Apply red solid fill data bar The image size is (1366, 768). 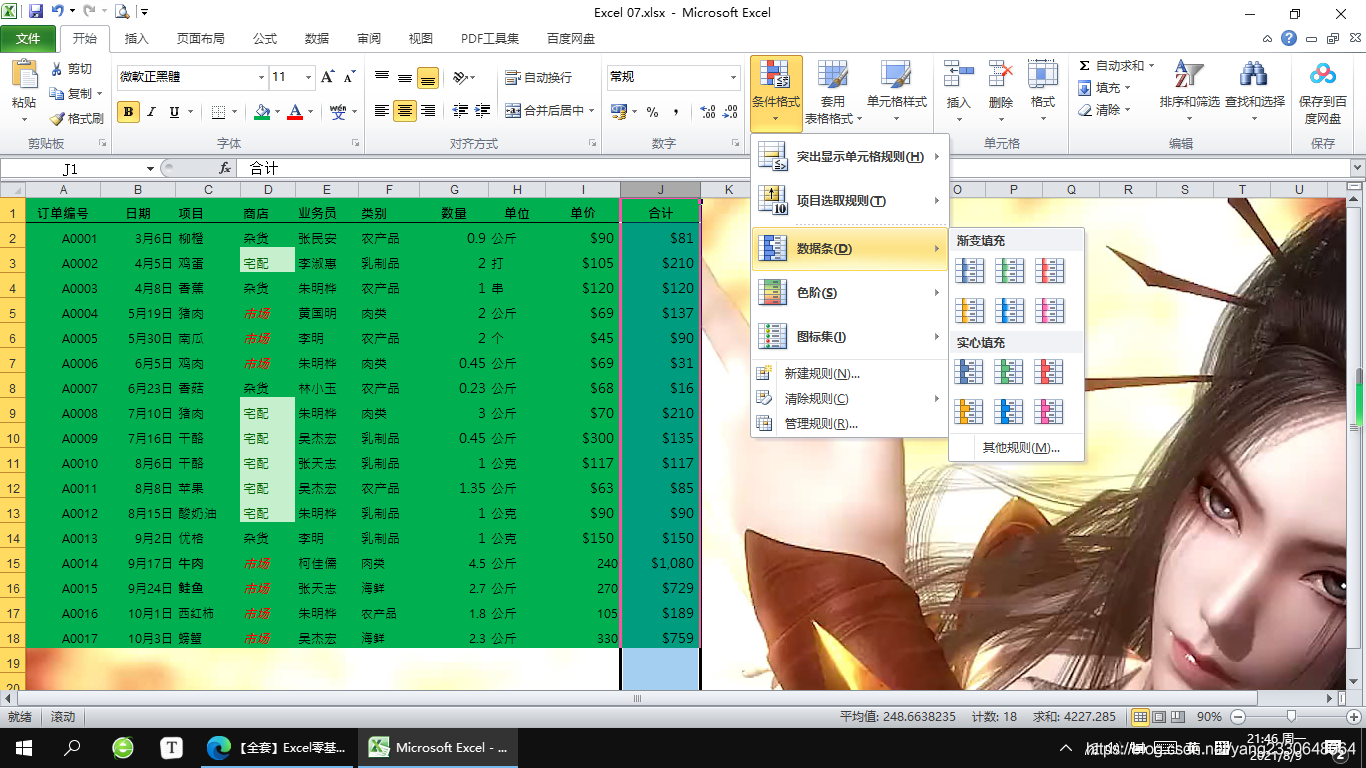1050,372
